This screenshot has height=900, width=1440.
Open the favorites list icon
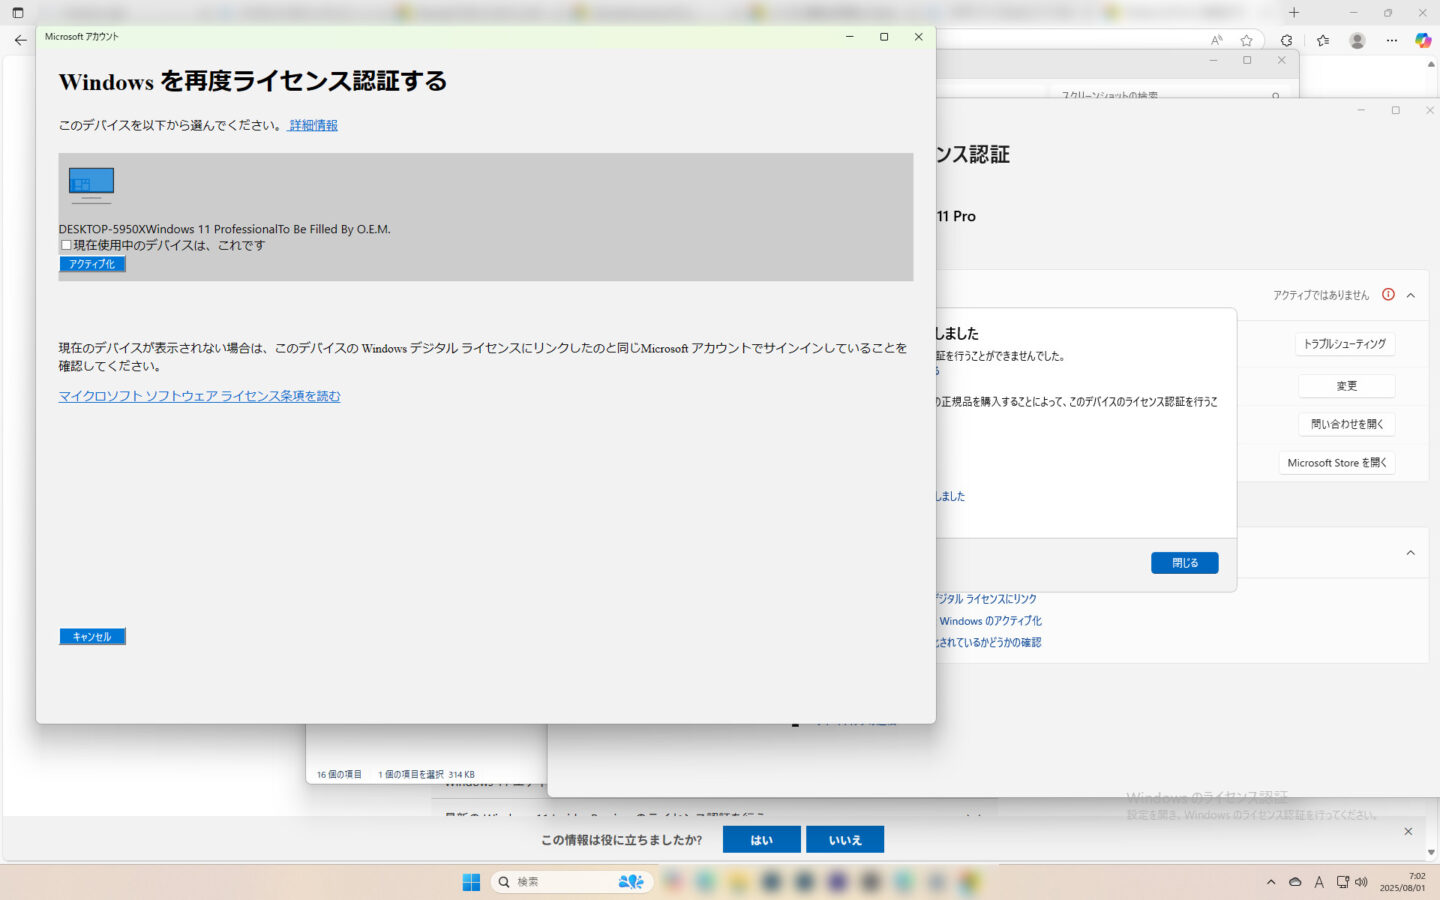click(1323, 40)
